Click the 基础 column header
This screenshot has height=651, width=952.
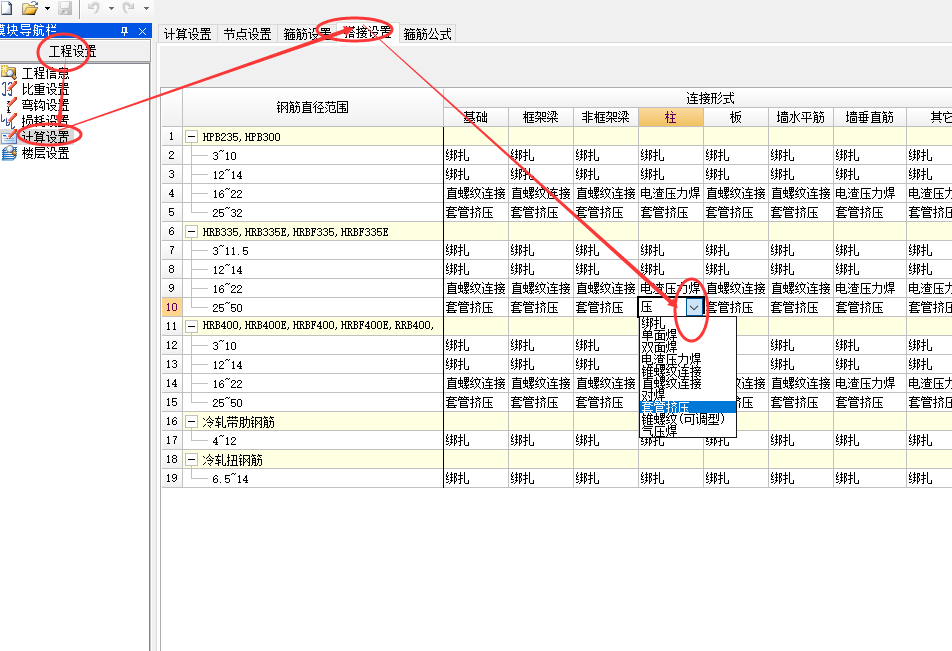[x=476, y=117]
